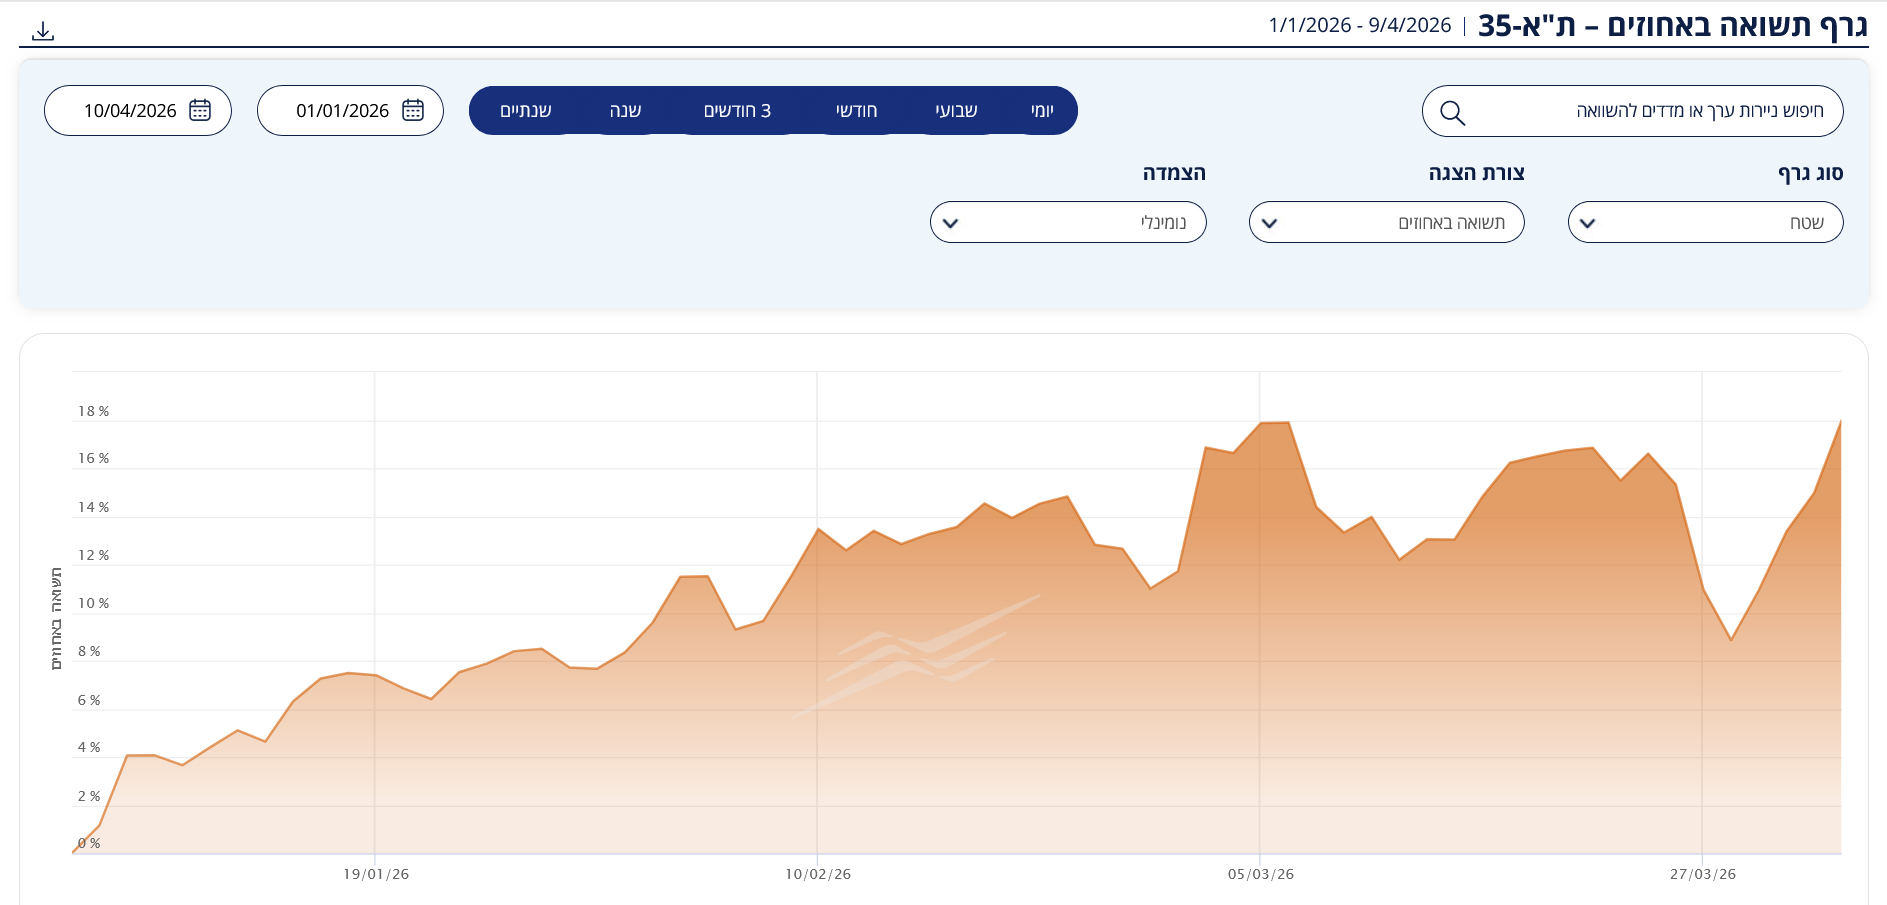This screenshot has width=1887, height=905.
Task: Click the 14 % y-axis label
Action: tap(94, 507)
